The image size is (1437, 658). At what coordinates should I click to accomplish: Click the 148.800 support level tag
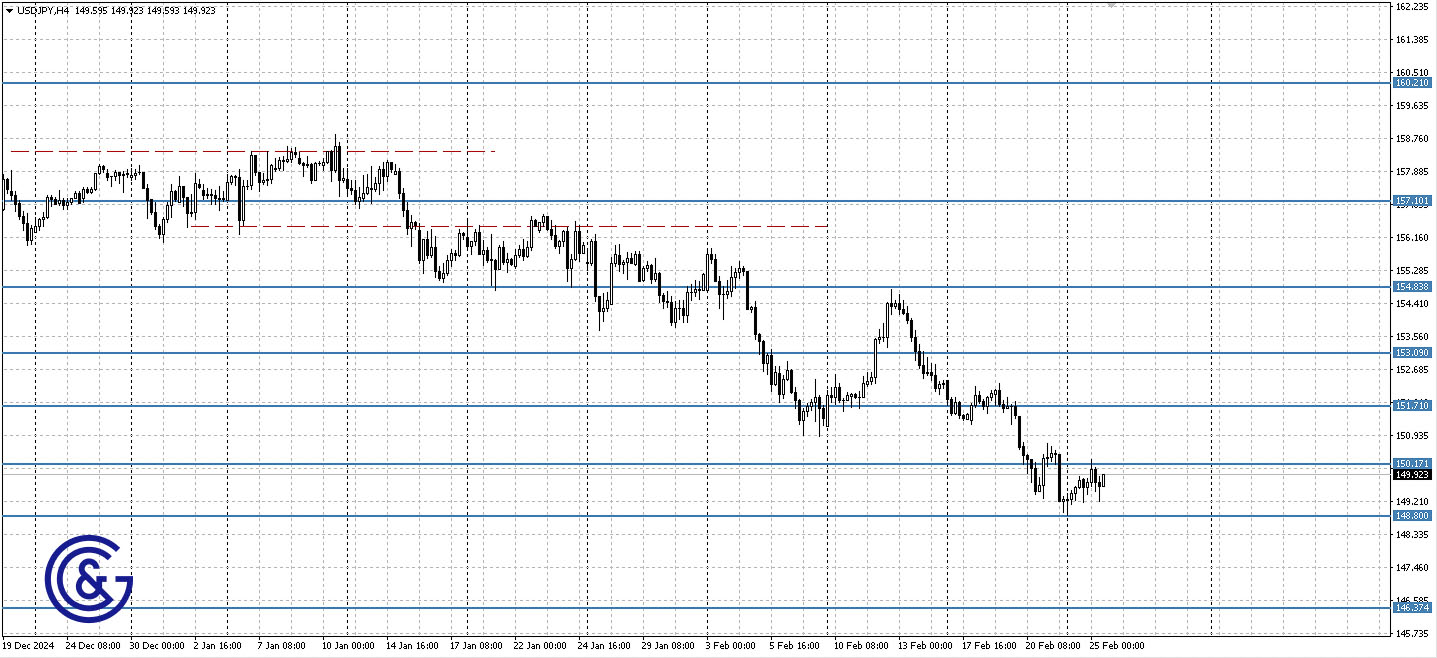(1412, 515)
